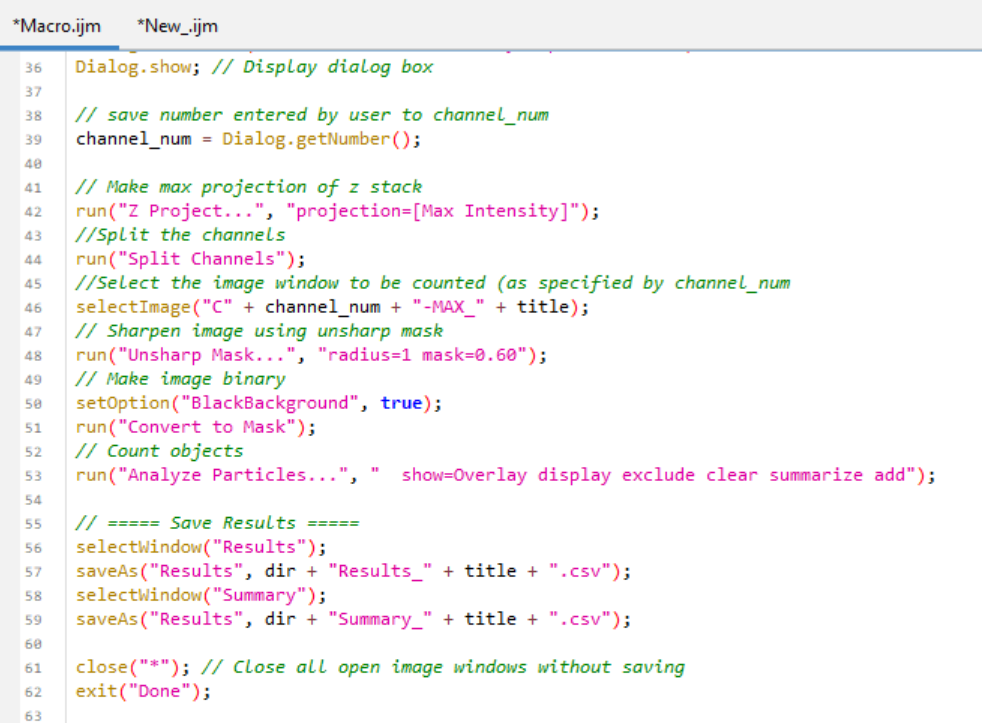This screenshot has width=982, height=723.
Task: Click the '//Split the channels' comment
Action: [x=180, y=234]
